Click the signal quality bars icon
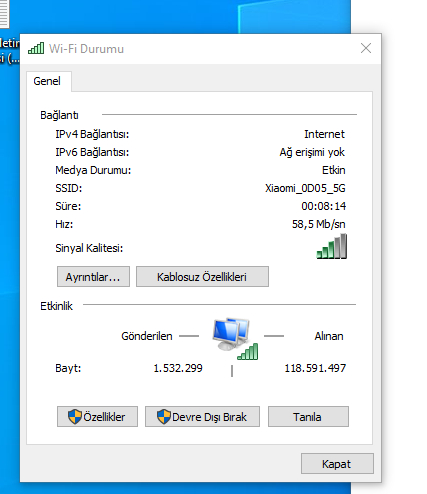427x494 pixels. pos(332,246)
